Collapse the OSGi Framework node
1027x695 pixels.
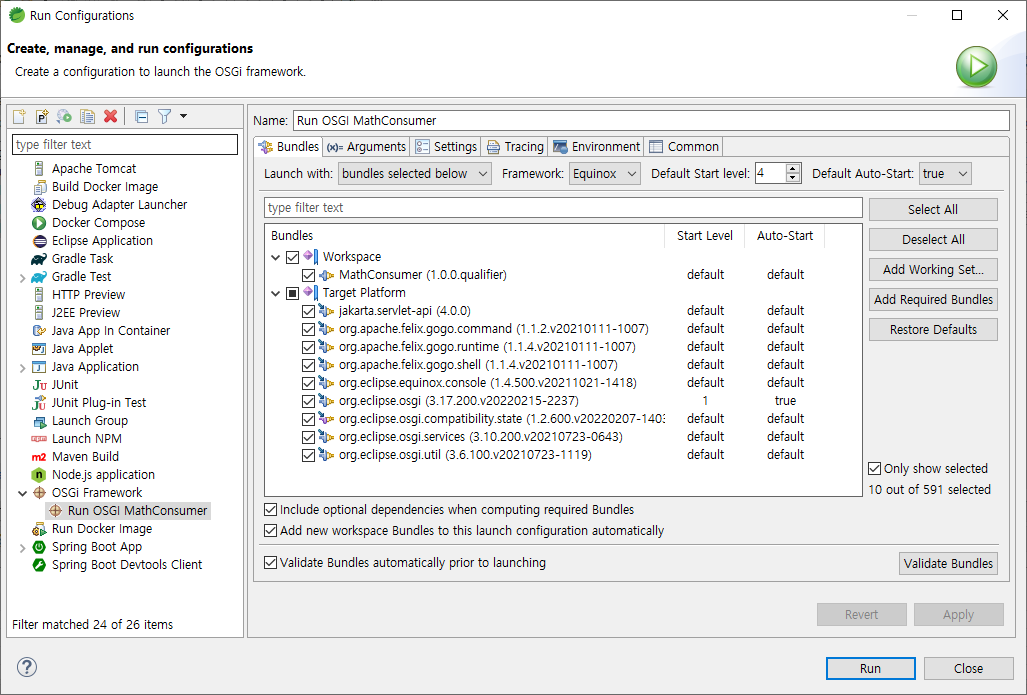(22, 493)
